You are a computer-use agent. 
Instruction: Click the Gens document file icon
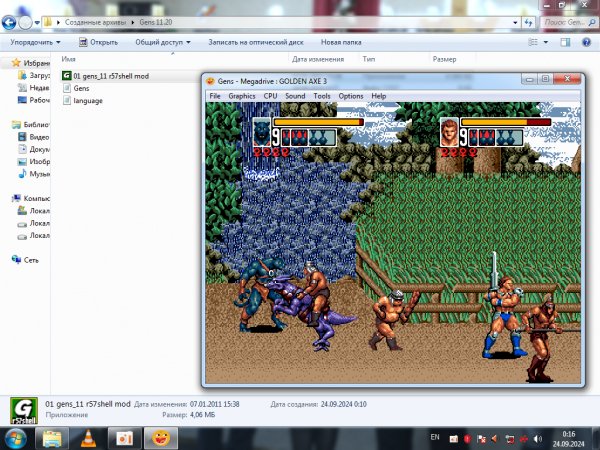pyautogui.click(x=67, y=88)
